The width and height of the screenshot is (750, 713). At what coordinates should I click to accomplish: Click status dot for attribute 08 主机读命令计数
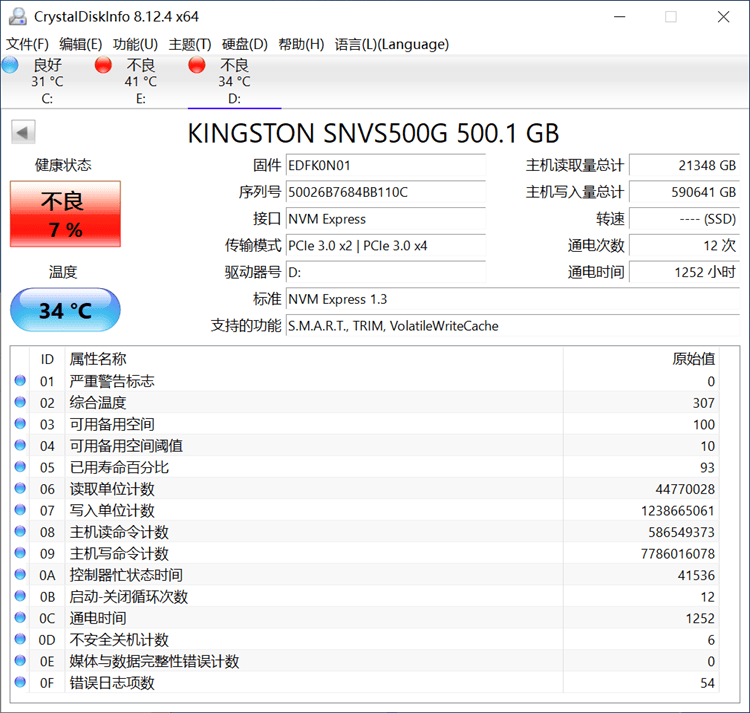pyautogui.click(x=20, y=531)
